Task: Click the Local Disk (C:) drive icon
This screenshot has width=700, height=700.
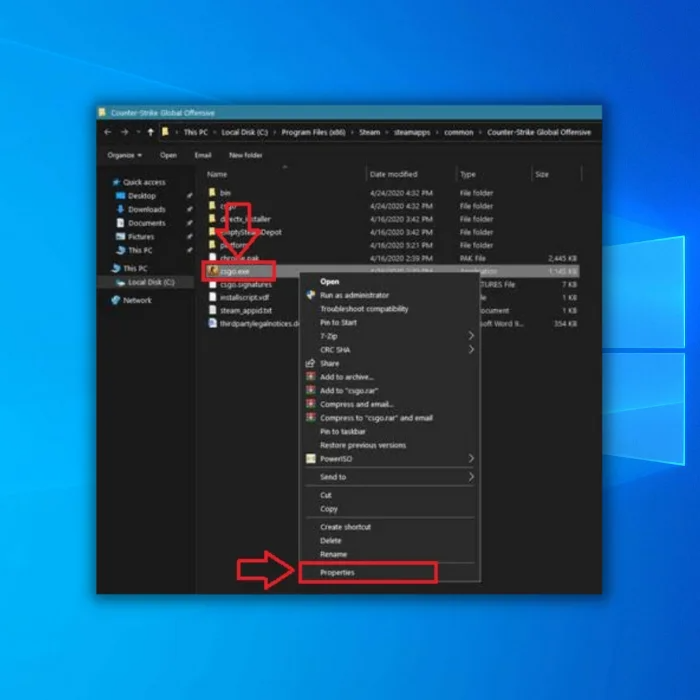Action: pyautogui.click(x=120, y=282)
